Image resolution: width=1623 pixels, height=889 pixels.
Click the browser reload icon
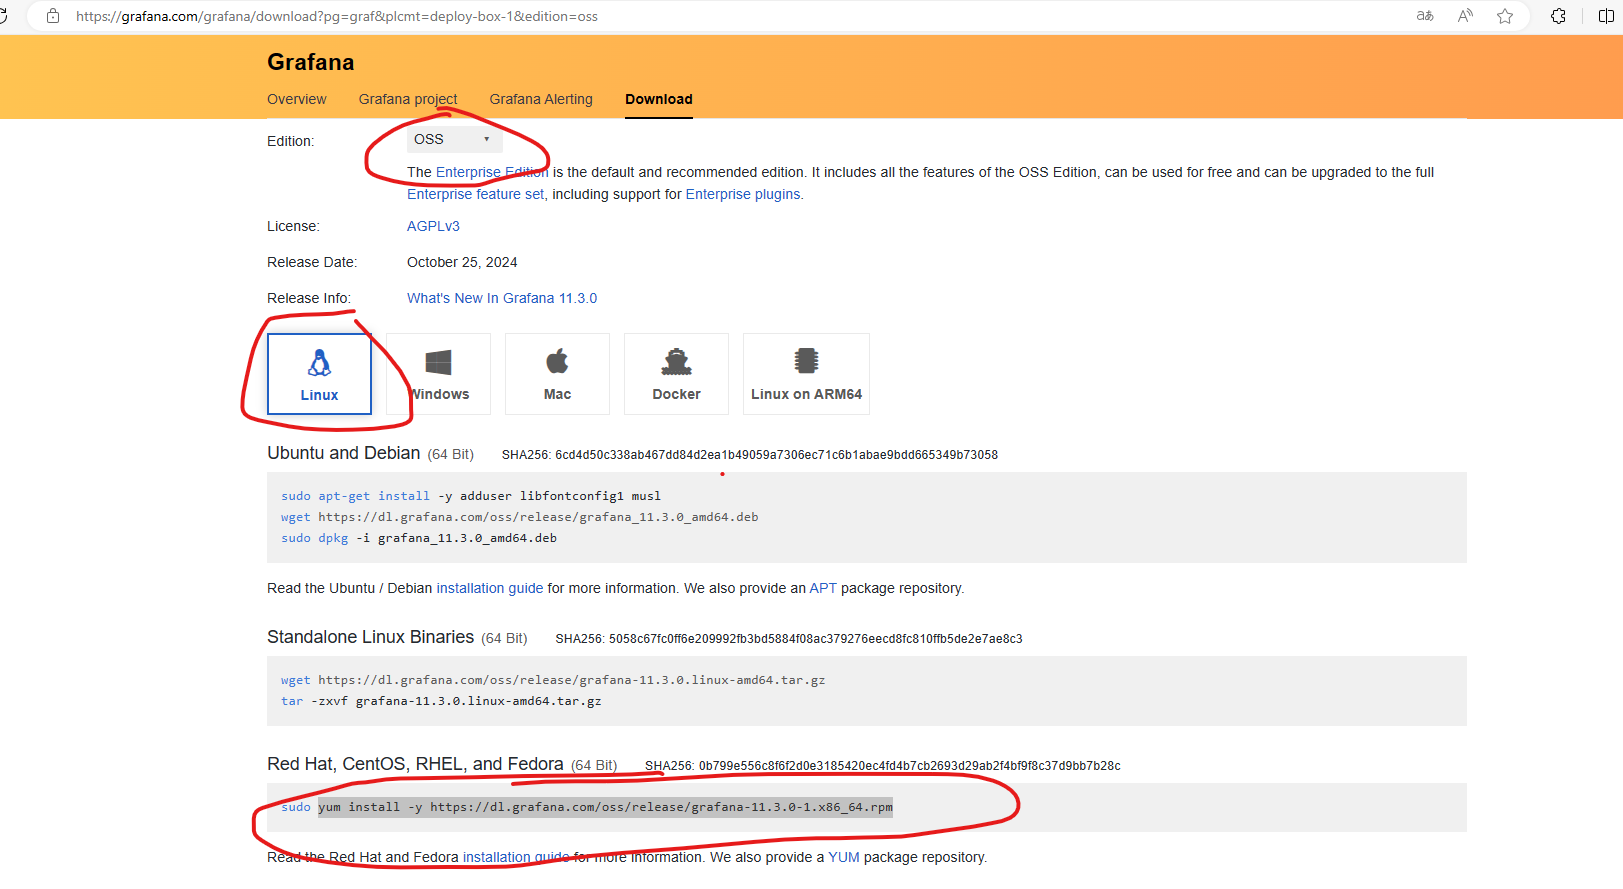coord(3,16)
